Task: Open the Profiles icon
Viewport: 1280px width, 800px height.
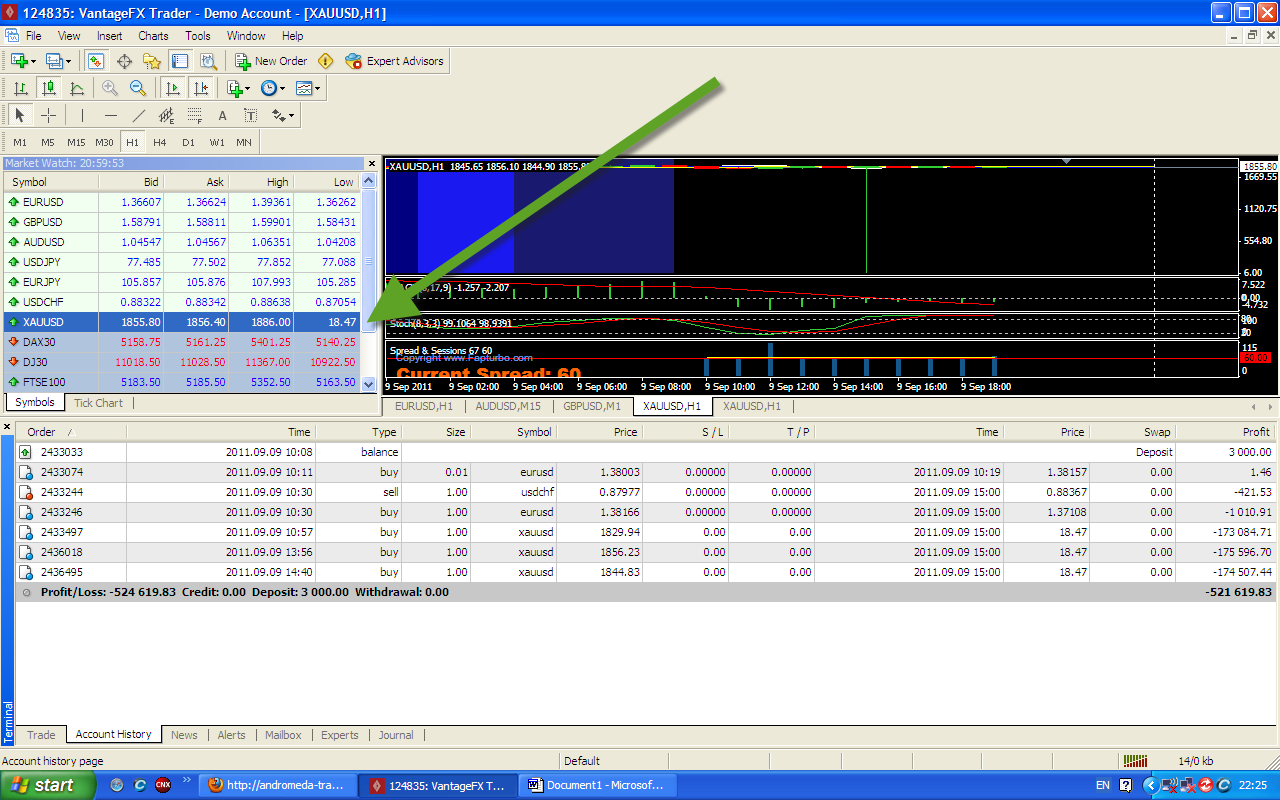Action: pyautogui.click(x=54, y=61)
